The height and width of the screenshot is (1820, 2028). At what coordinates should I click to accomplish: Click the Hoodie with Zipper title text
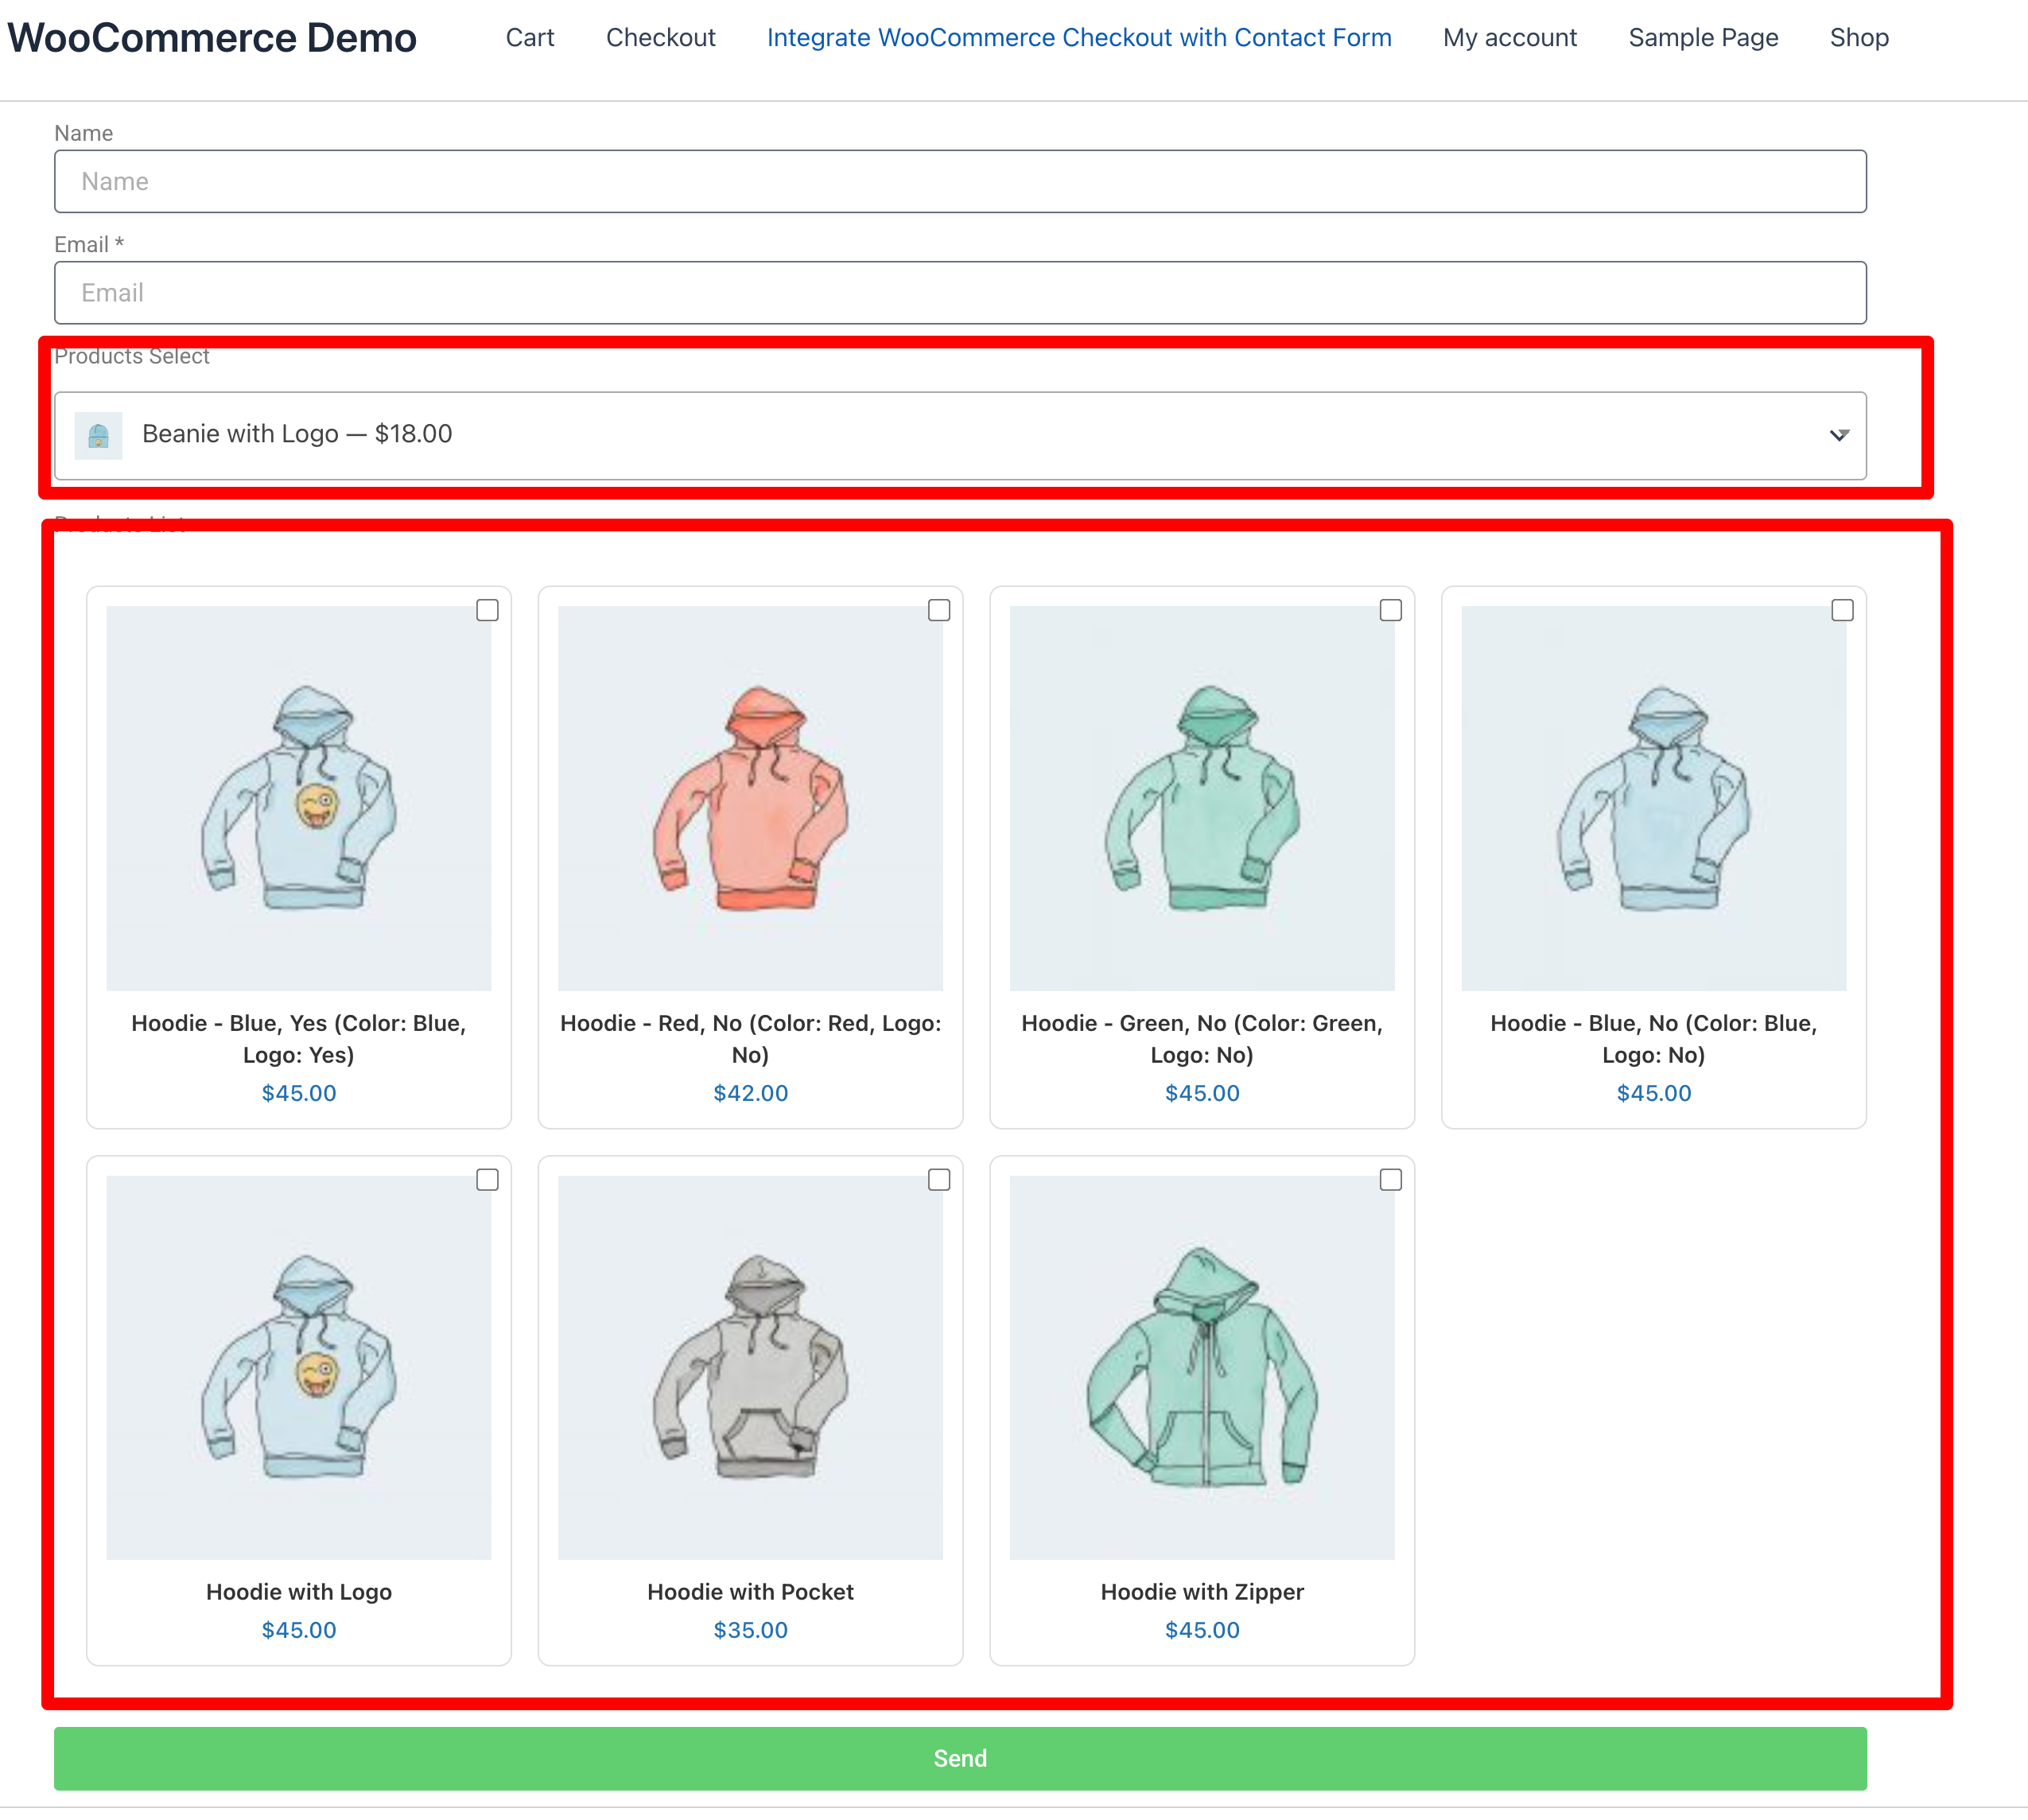pos(1202,1592)
